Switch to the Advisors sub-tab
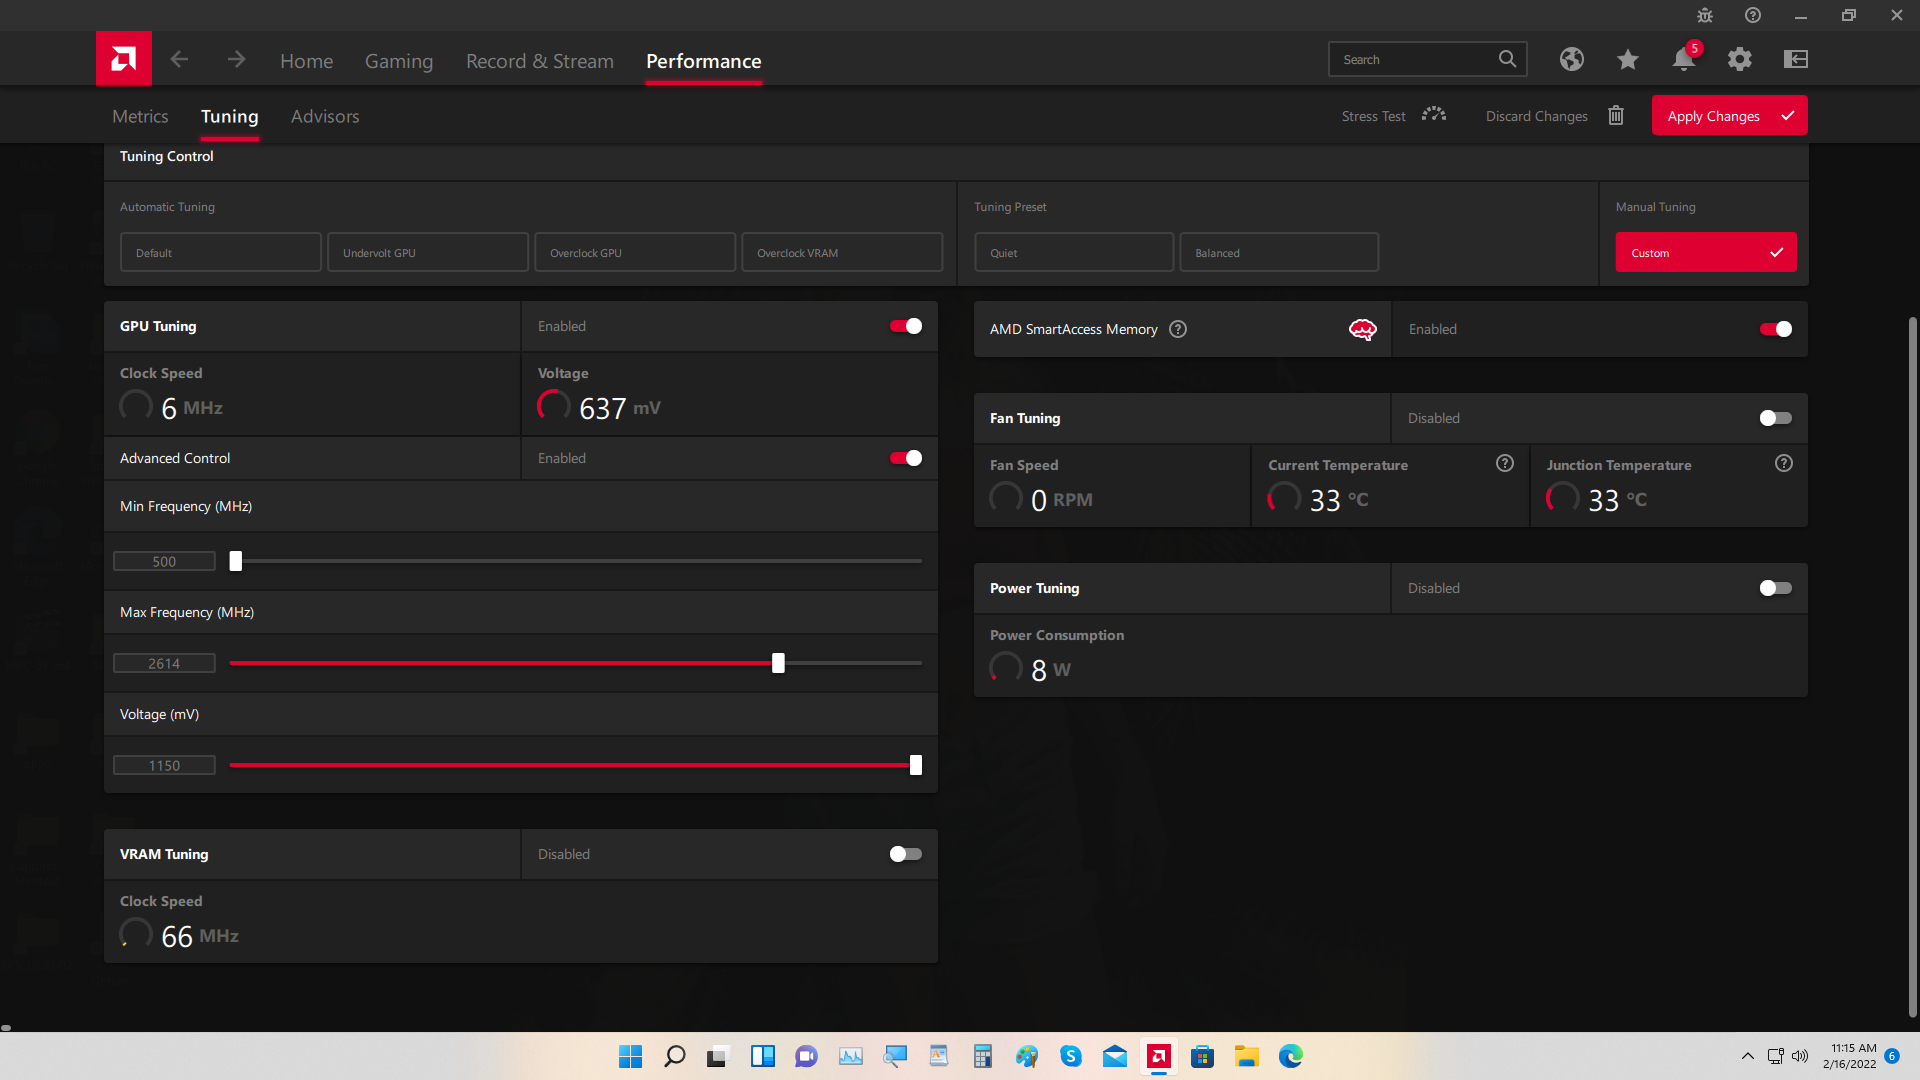 coord(325,116)
